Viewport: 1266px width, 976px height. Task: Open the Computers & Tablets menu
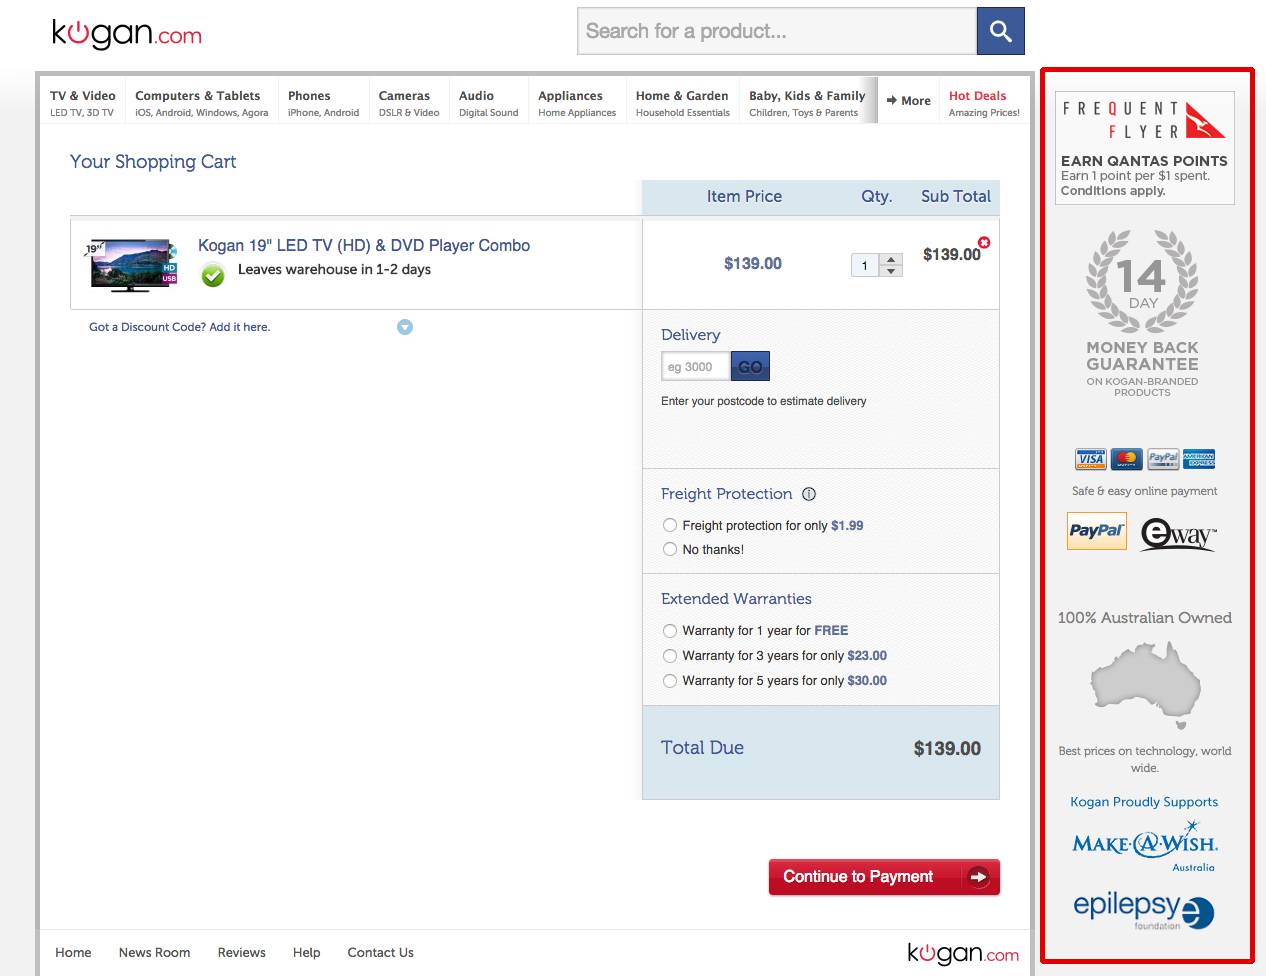point(201,102)
